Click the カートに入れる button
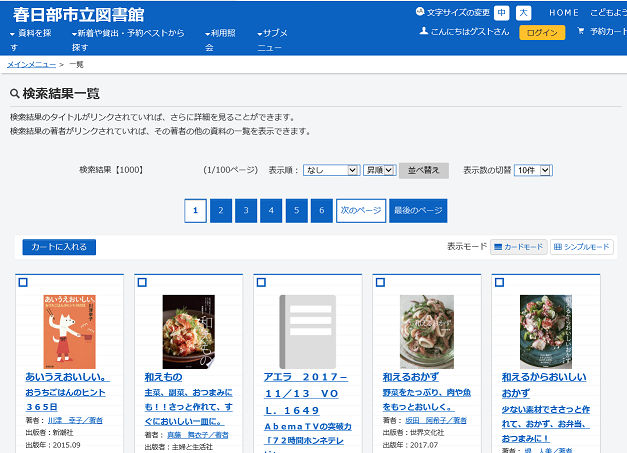The width and height of the screenshot is (627, 453). 59,247
